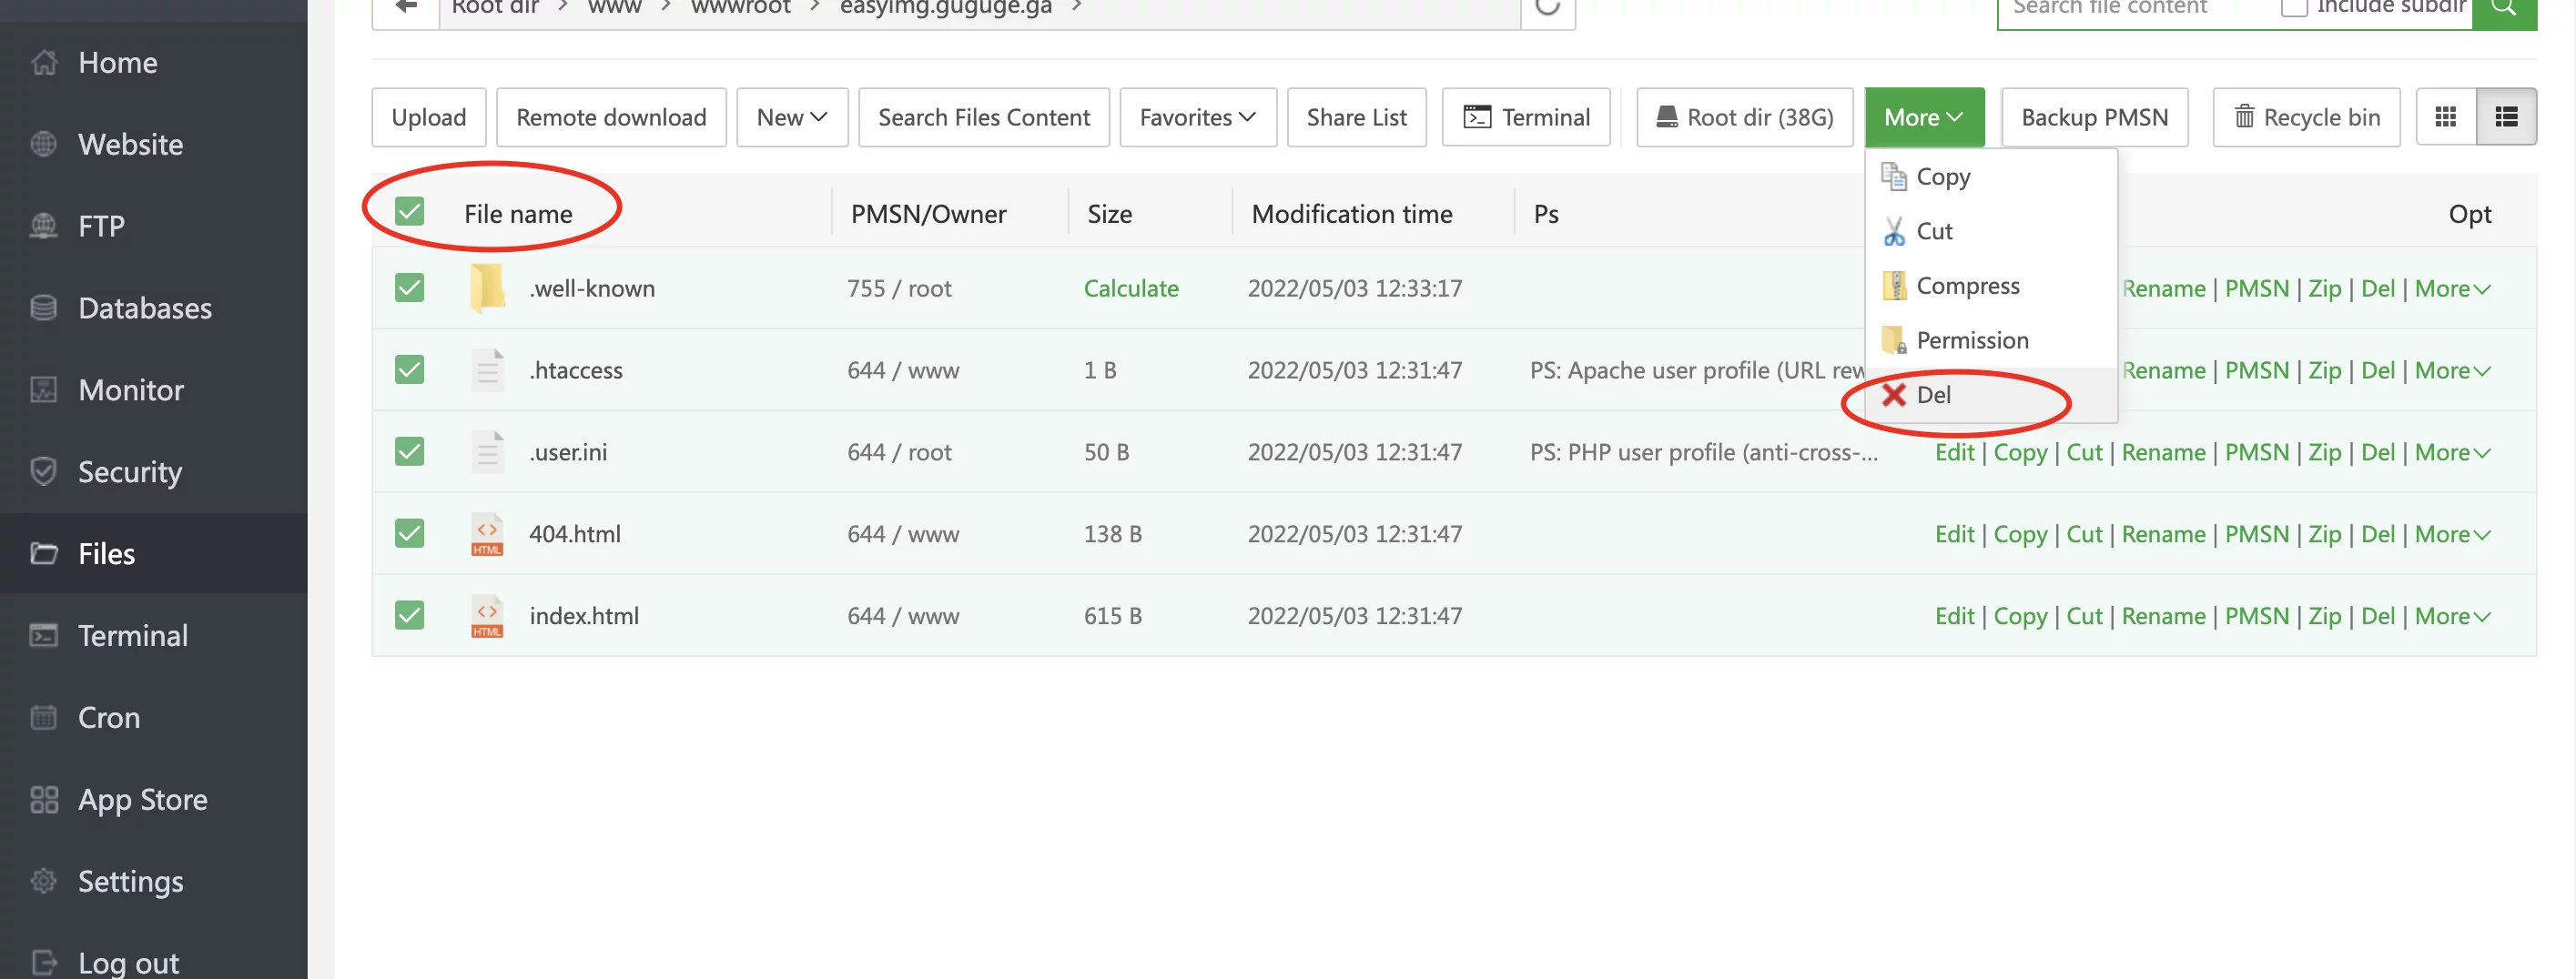Expand the New dropdown

pyautogui.click(x=791, y=117)
